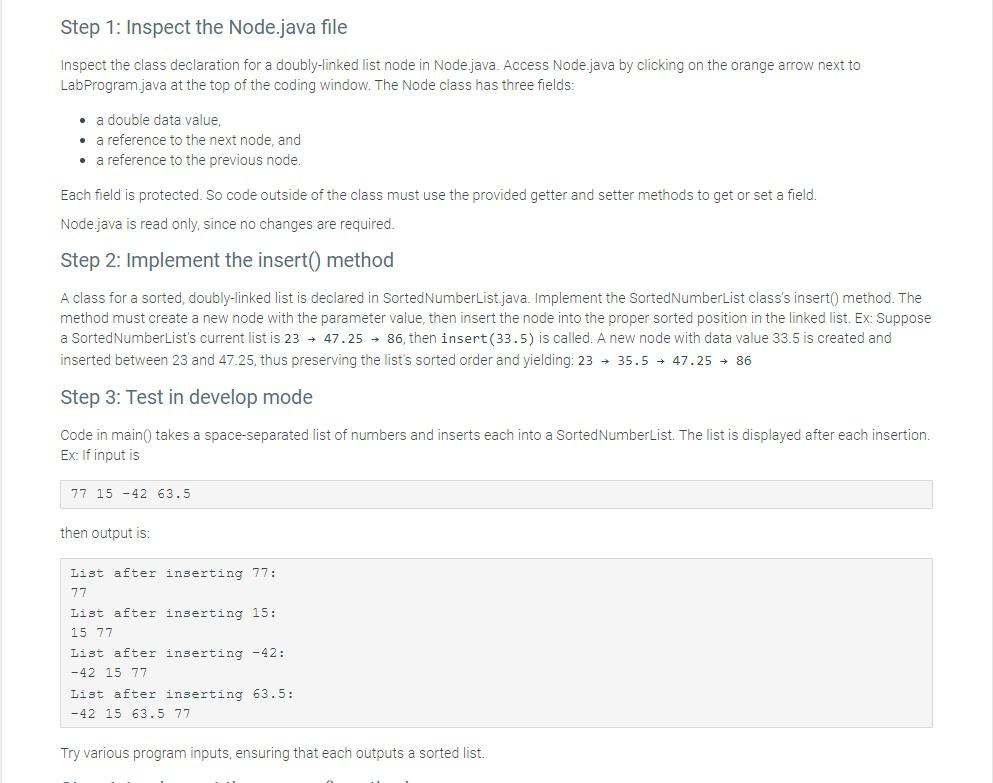Click the 'Each field is protected' sentence

[438, 195]
